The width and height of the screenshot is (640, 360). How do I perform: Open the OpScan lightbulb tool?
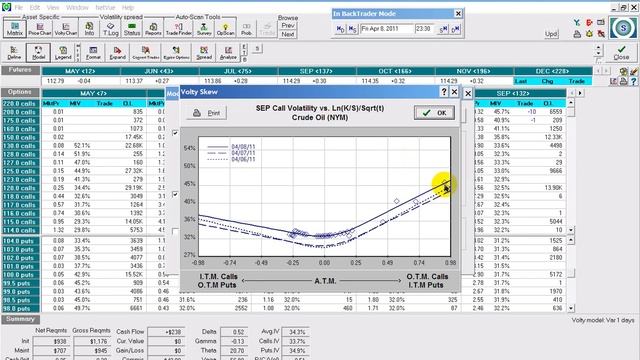tap(225, 29)
